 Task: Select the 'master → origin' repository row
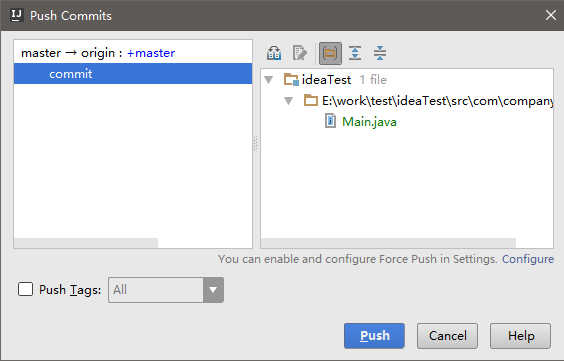point(133,53)
